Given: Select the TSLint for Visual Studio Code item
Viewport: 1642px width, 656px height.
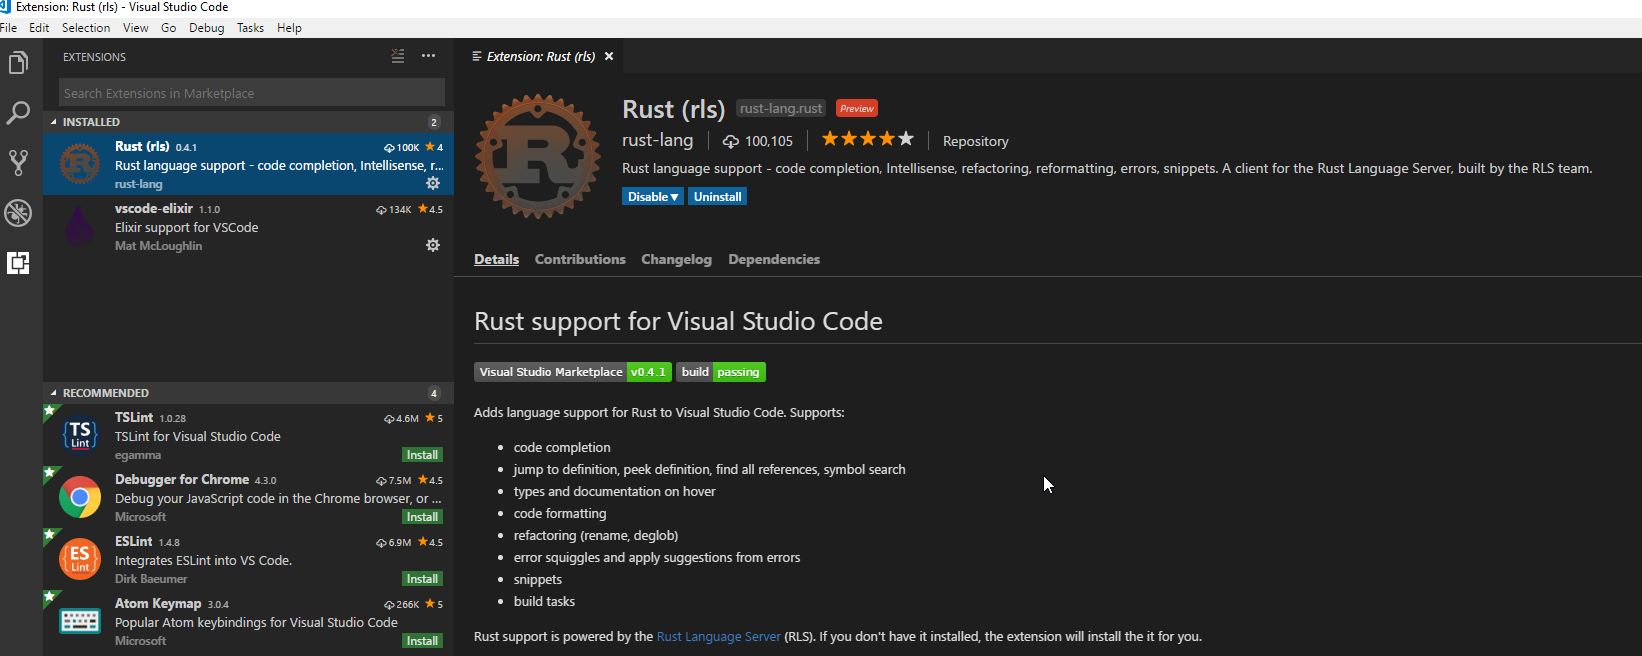Looking at the screenshot, I should tap(248, 435).
